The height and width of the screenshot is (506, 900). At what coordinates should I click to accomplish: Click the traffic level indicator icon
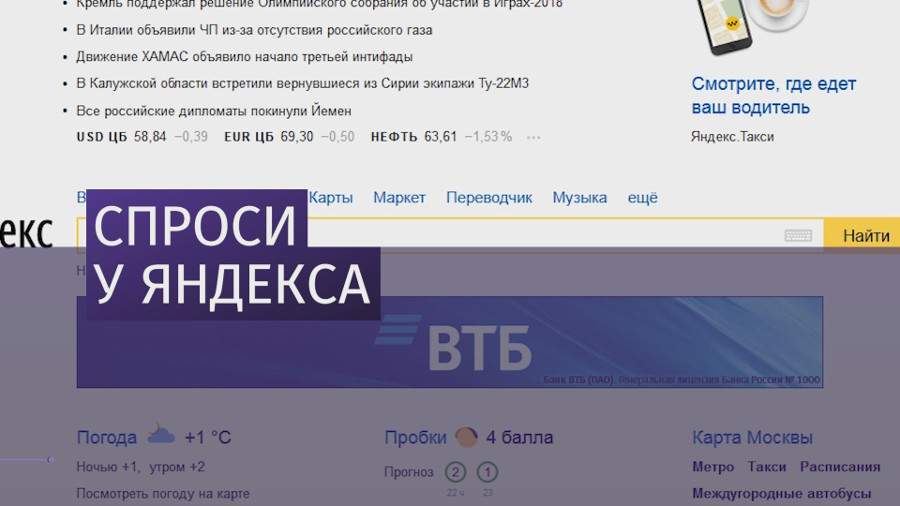tap(465, 437)
